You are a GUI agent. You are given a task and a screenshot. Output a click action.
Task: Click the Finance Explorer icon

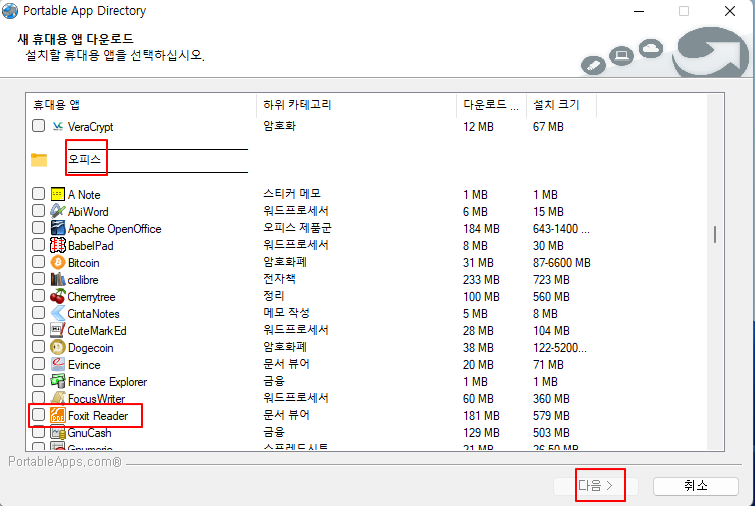(58, 381)
